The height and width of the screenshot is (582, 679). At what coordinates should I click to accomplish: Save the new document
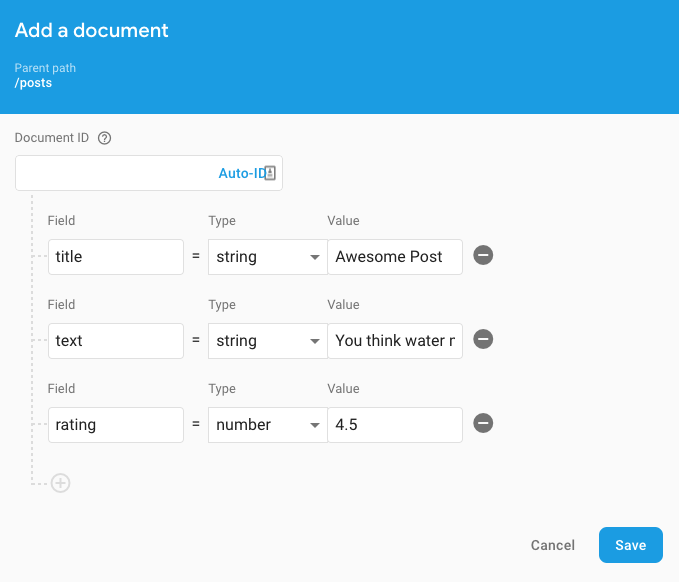pyautogui.click(x=630, y=545)
